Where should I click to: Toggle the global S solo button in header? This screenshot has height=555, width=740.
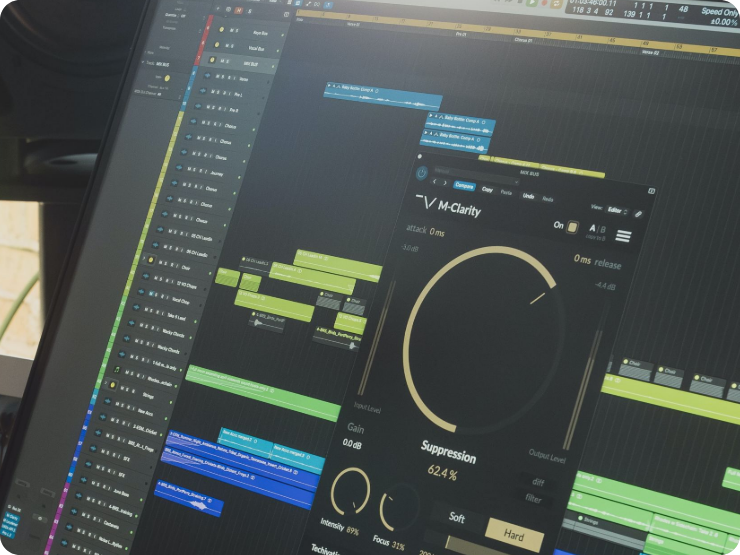pyautogui.click(x=250, y=11)
